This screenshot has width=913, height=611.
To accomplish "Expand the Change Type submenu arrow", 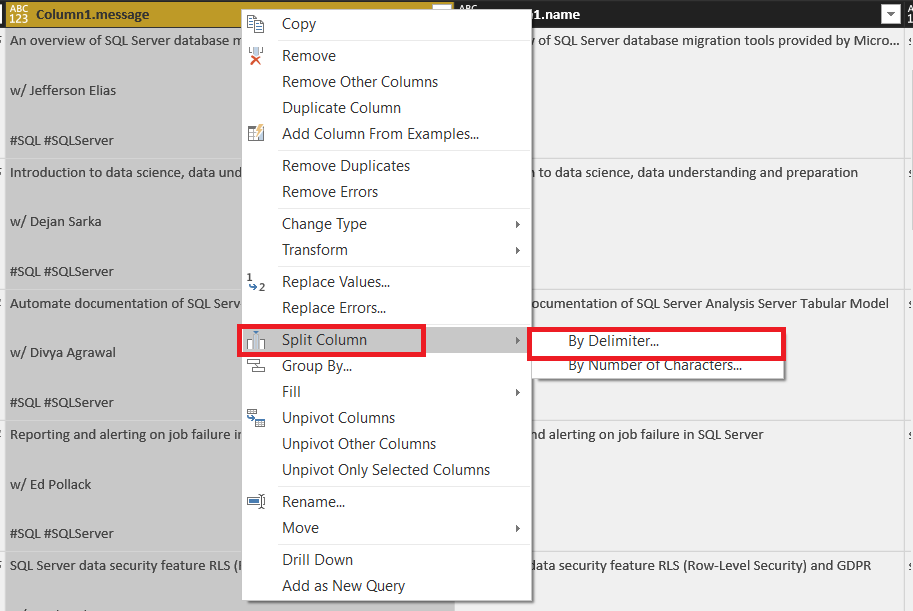I will [x=517, y=224].
